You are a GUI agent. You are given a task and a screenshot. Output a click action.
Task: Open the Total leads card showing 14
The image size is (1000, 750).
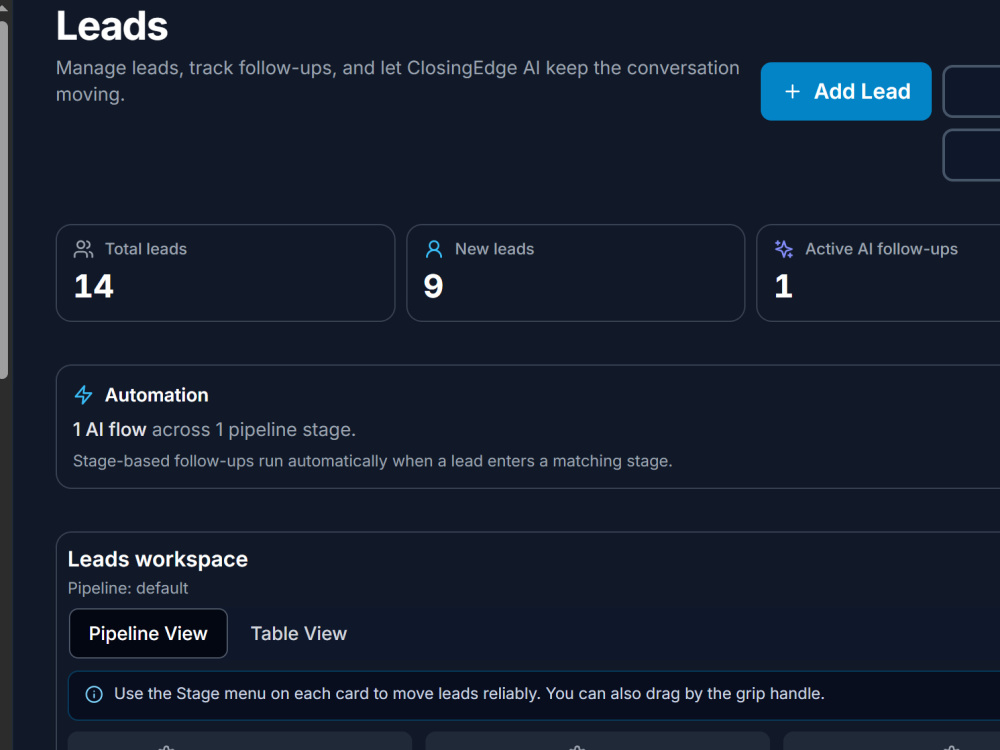click(x=225, y=273)
